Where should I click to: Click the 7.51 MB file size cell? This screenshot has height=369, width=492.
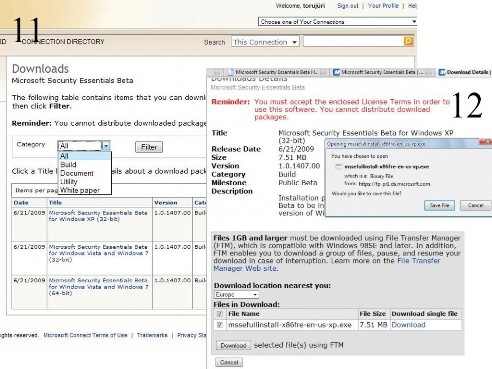pos(373,325)
